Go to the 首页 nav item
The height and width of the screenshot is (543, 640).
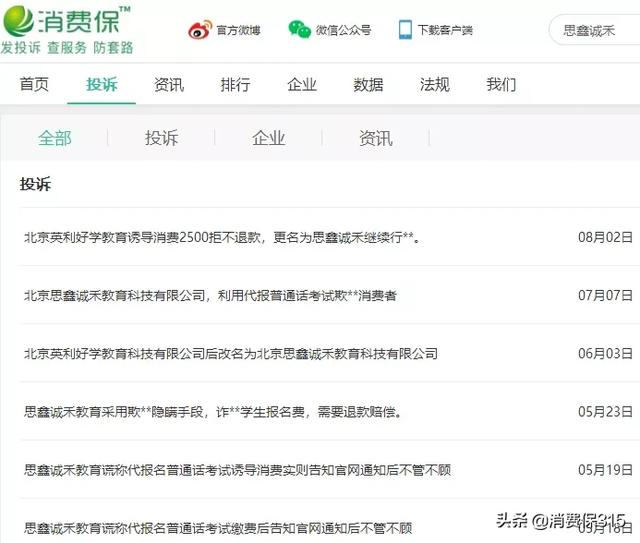coord(34,85)
